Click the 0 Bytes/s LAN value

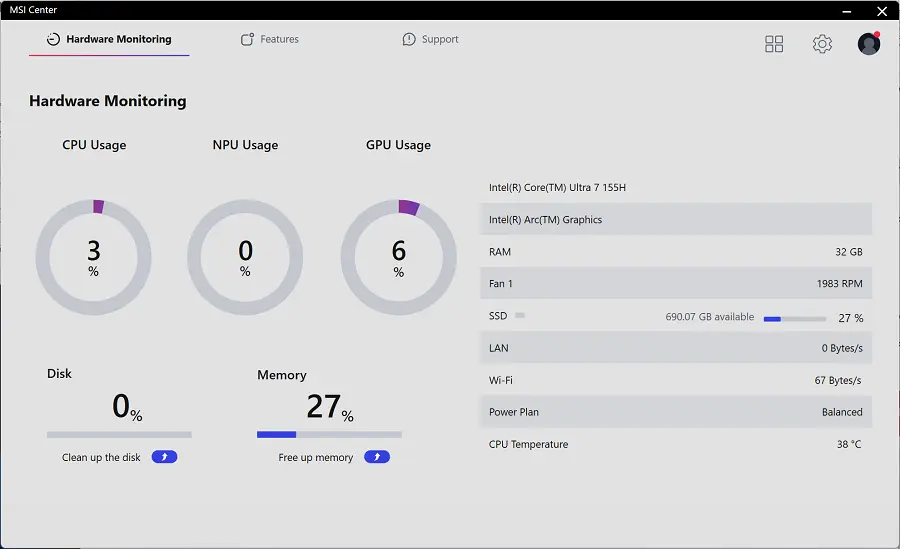842,348
